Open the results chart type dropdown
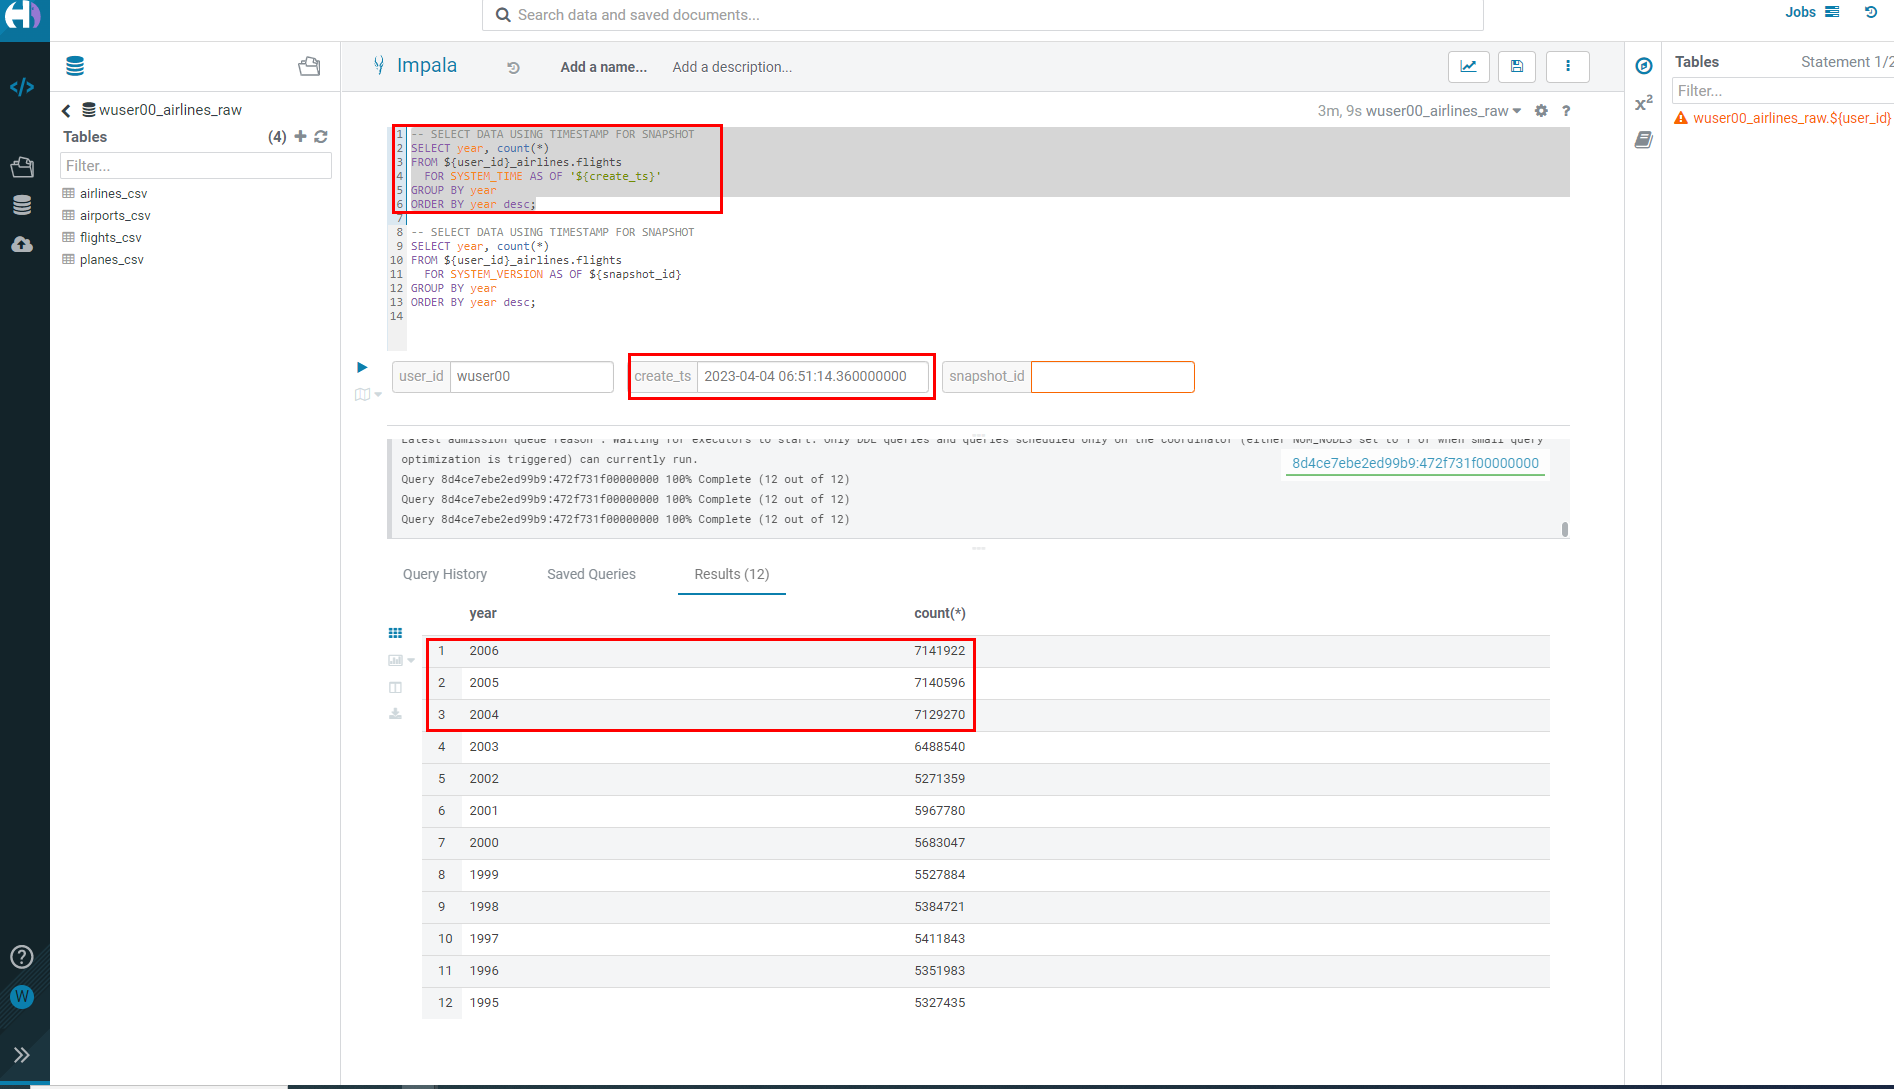 tap(401, 660)
